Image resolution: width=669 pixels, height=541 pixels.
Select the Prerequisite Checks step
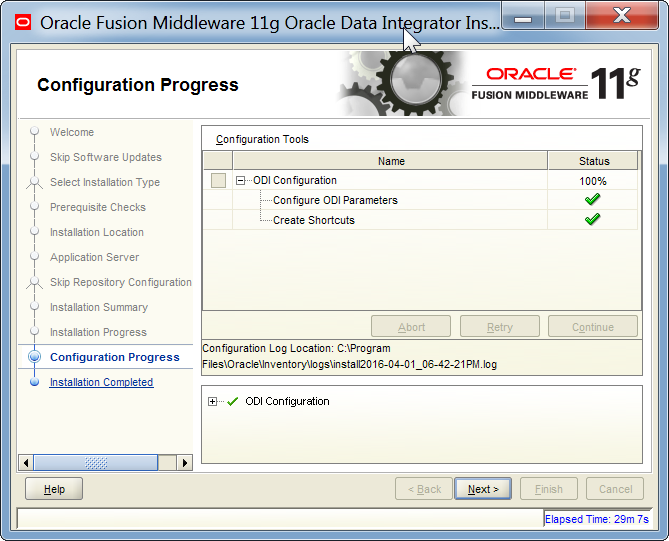[98, 207]
